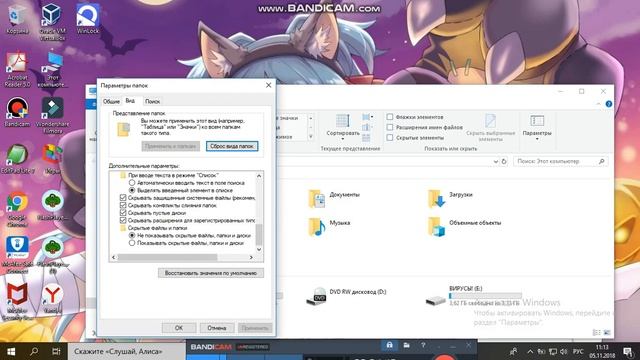This screenshot has height=360, width=640.
Task: Select the Yandex browser desktop icon
Action: pyautogui.click(x=52, y=299)
